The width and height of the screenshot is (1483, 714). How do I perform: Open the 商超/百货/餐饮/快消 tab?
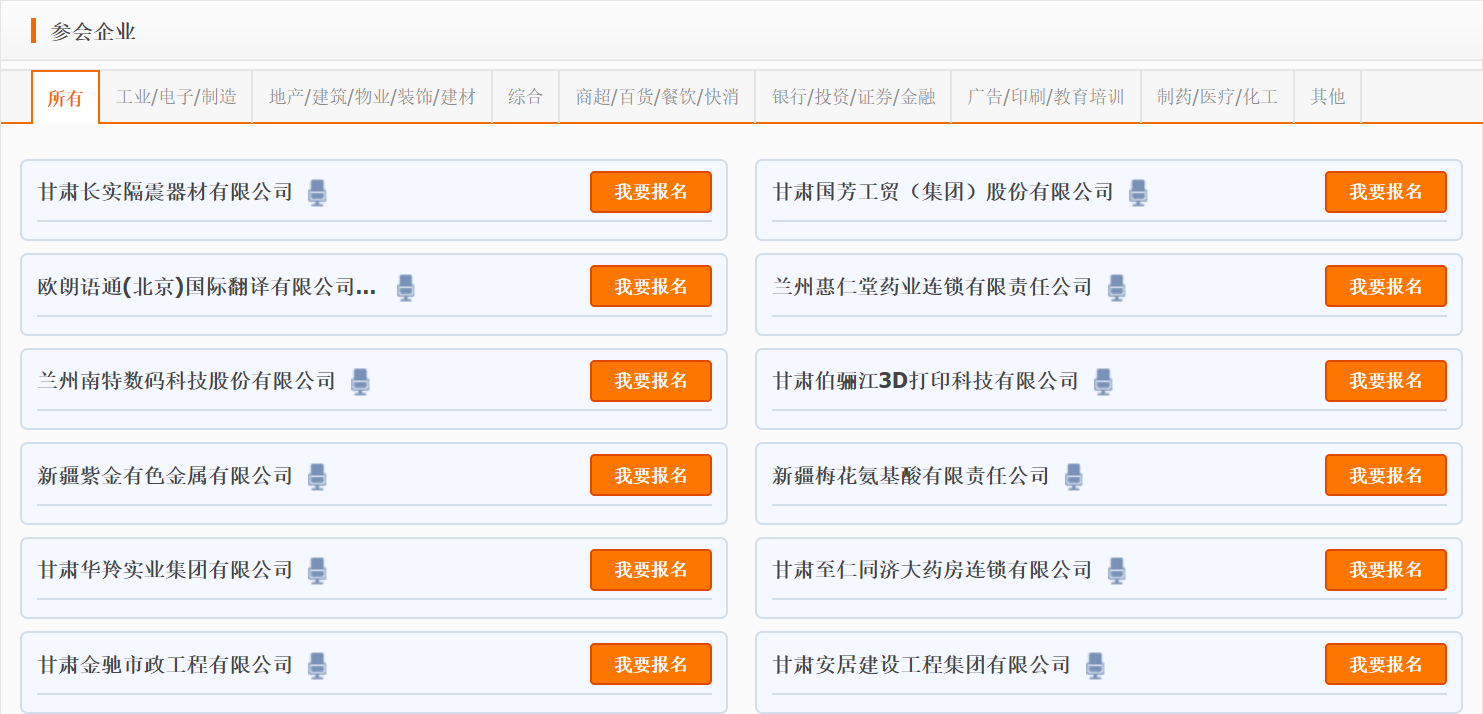pyautogui.click(x=657, y=97)
